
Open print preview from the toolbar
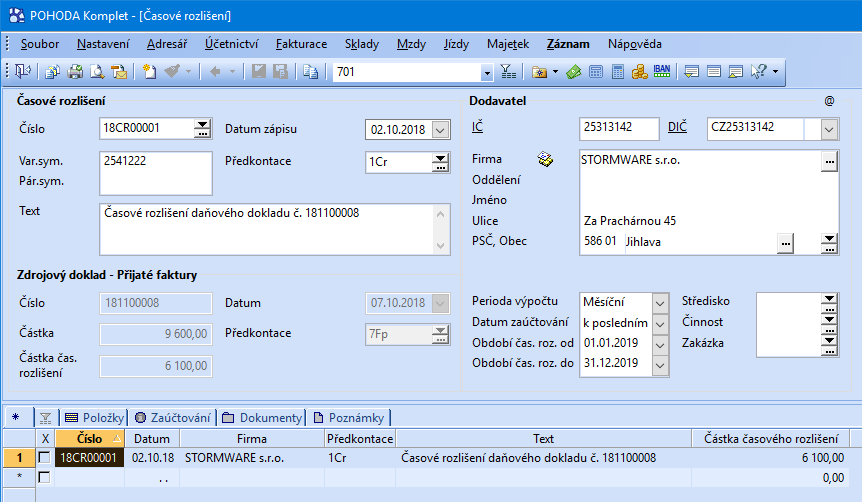(97, 72)
